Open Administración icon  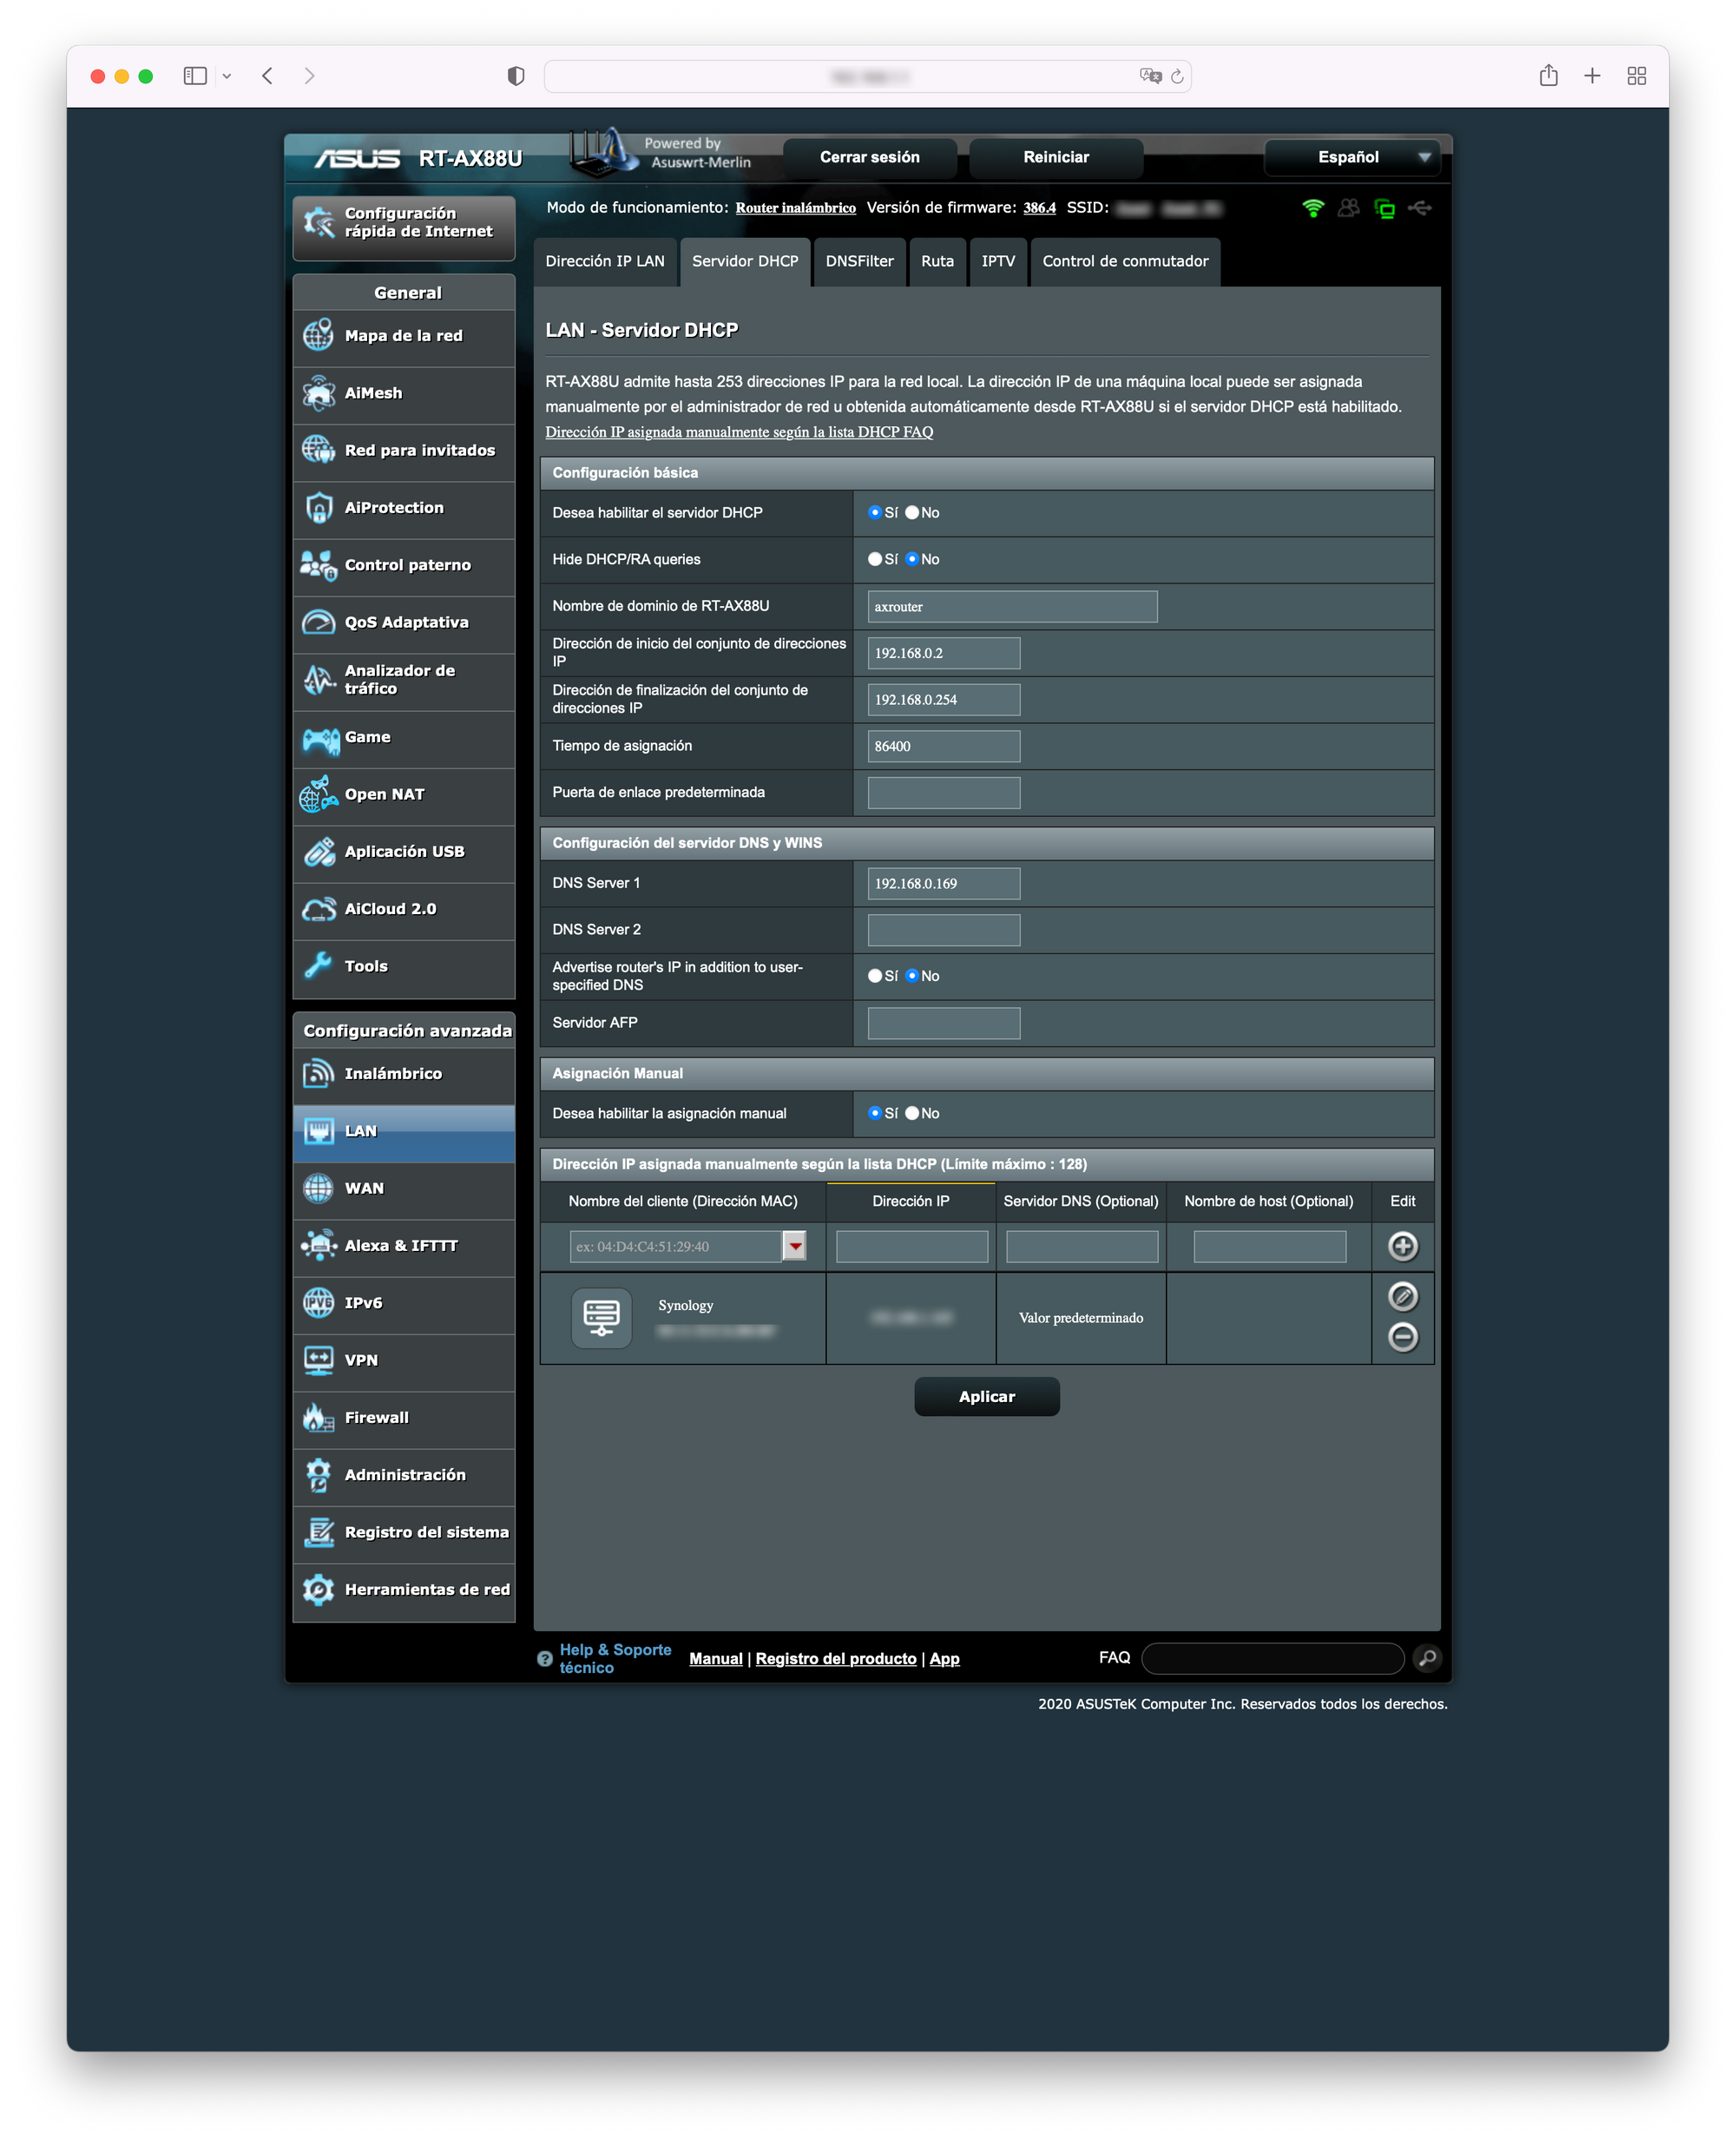pyautogui.click(x=318, y=1475)
